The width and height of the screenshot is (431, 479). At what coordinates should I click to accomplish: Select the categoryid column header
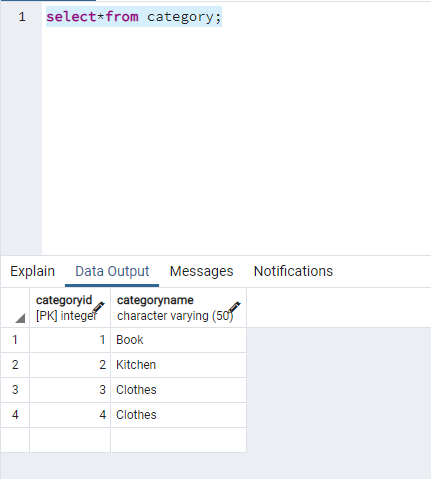70,308
